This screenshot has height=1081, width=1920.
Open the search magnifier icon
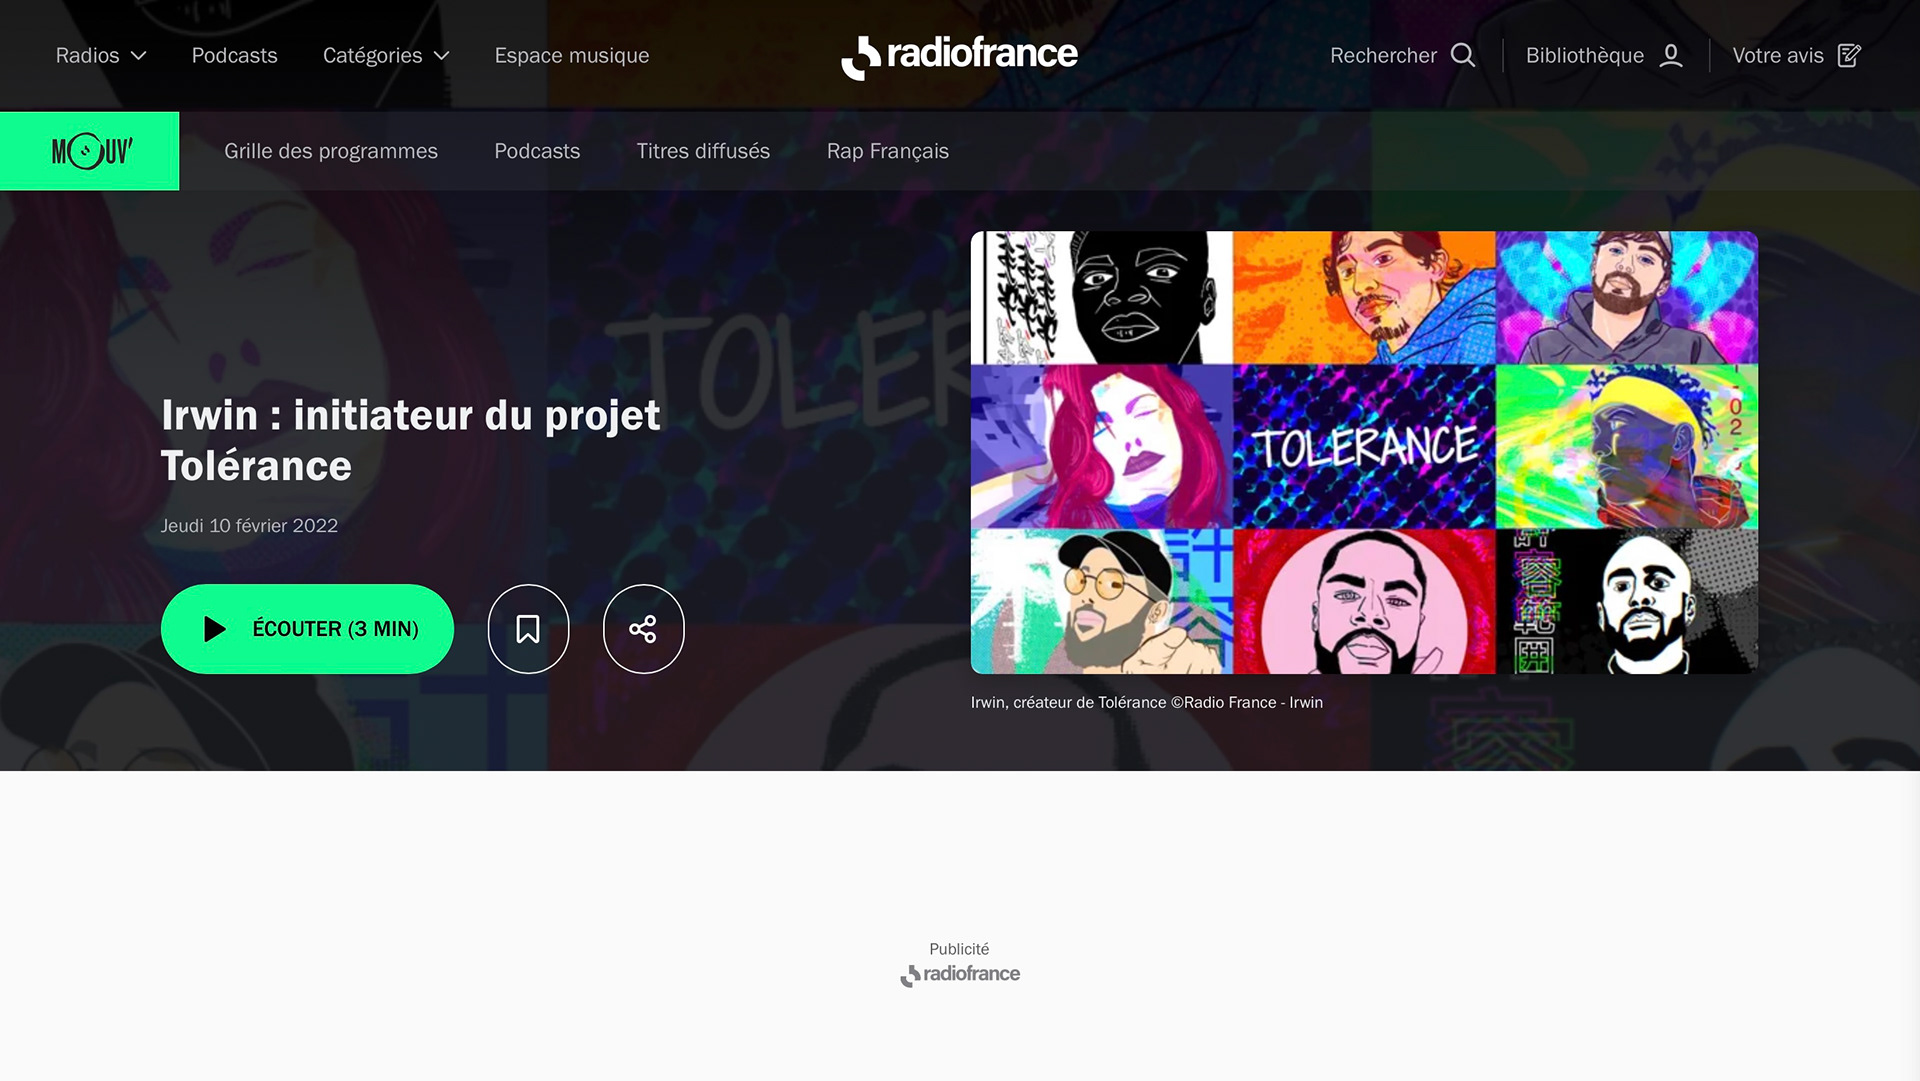click(x=1463, y=55)
